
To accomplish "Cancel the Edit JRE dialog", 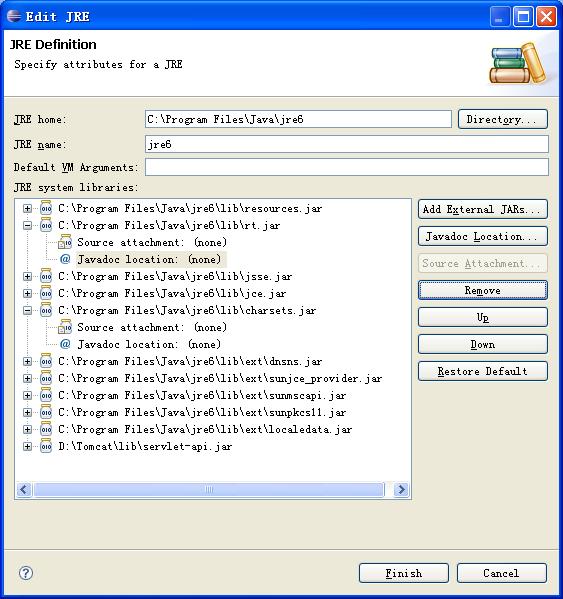I will click(502, 573).
